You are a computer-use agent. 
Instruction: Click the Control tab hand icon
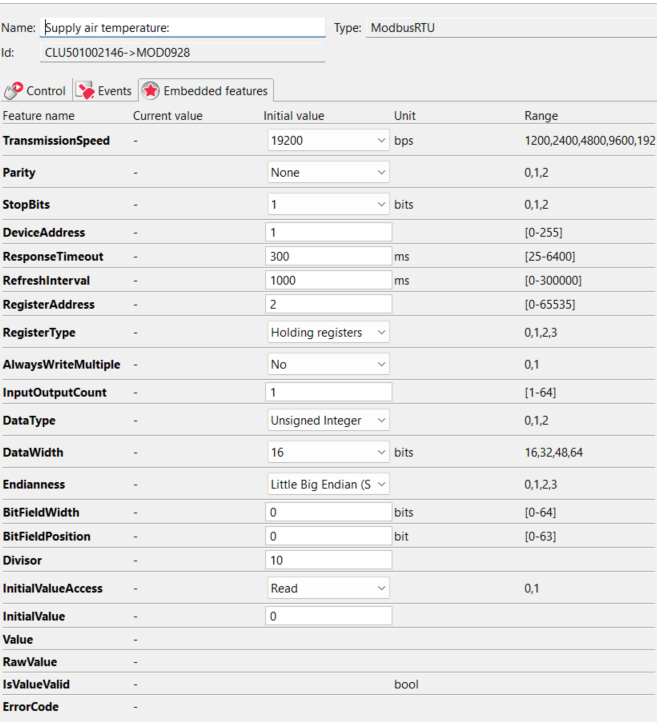point(13,91)
